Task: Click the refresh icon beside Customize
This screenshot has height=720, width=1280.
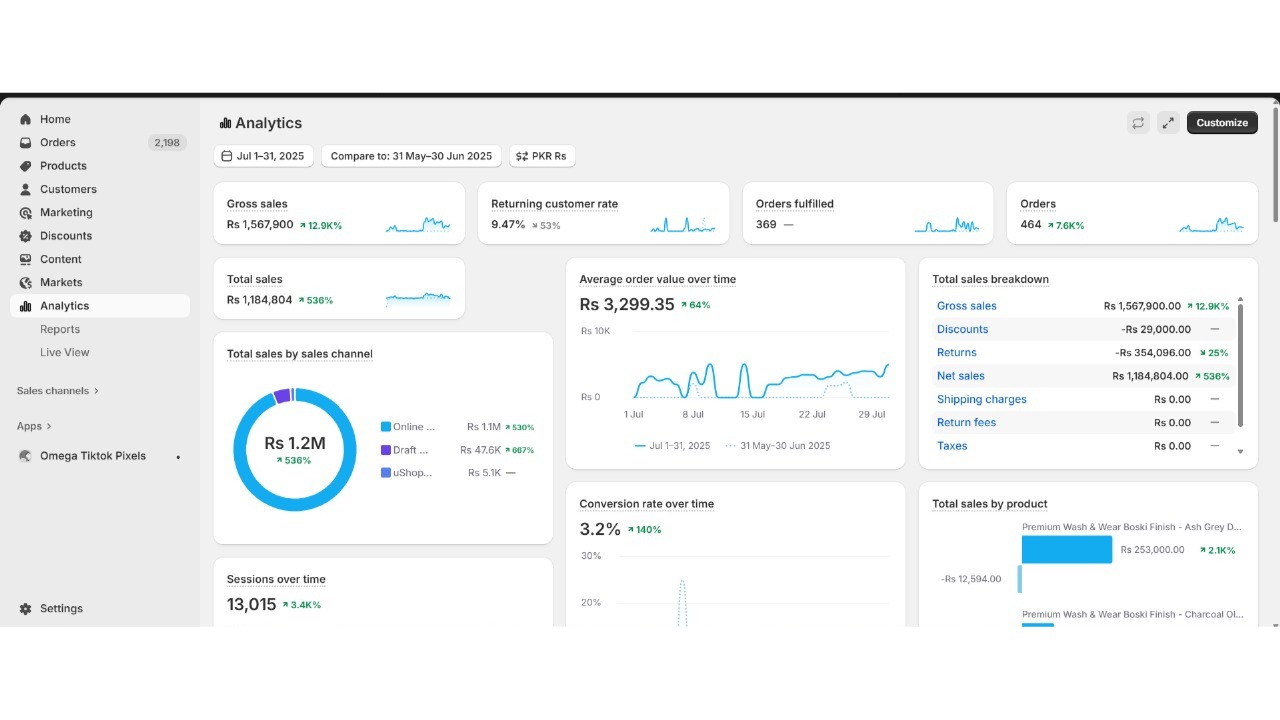Action: [x=1138, y=123]
